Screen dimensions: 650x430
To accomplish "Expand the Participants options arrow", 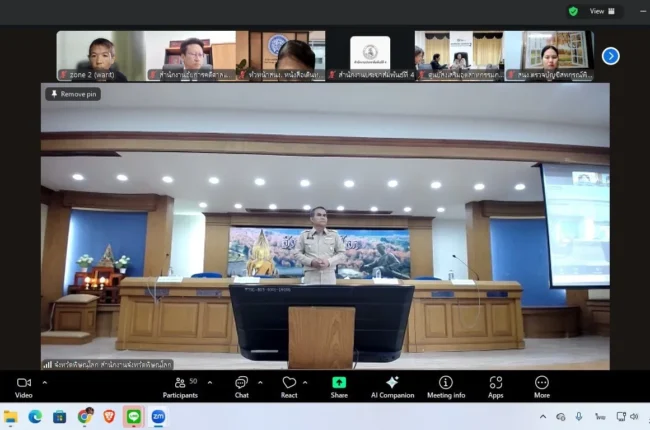I will click(209, 382).
